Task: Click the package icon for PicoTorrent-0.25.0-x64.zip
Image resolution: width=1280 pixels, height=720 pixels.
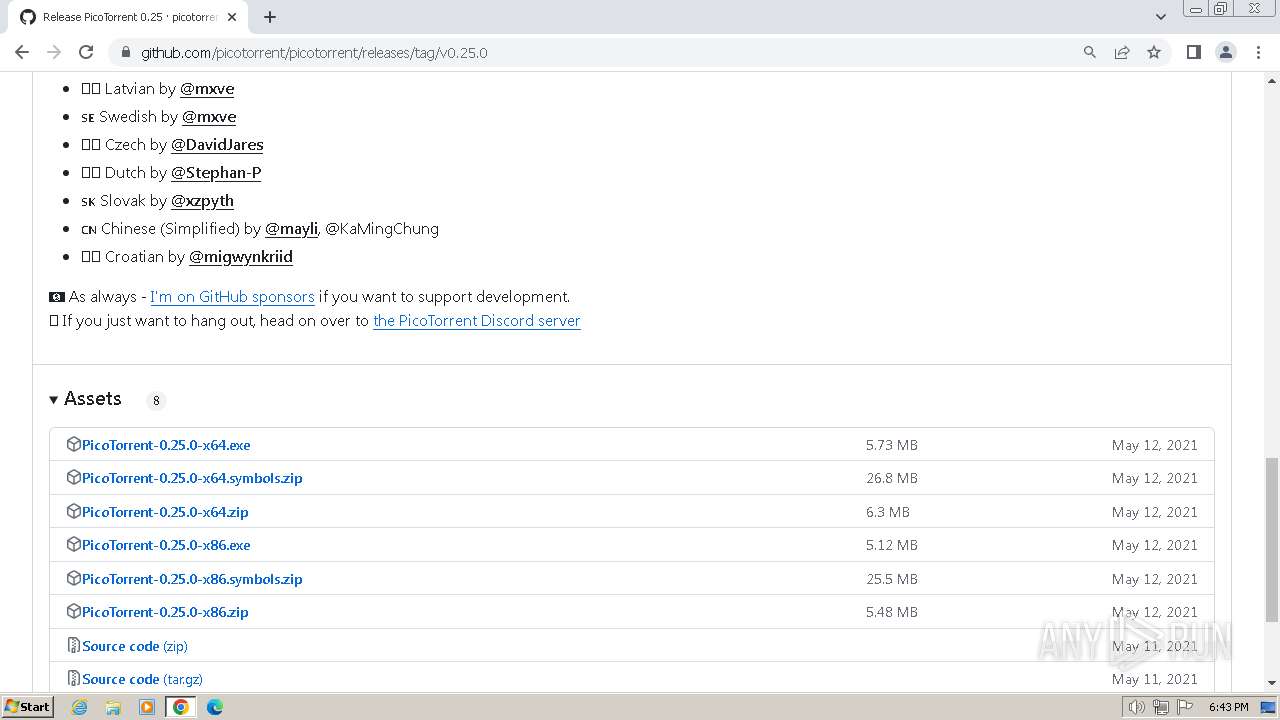Action: pos(73,511)
